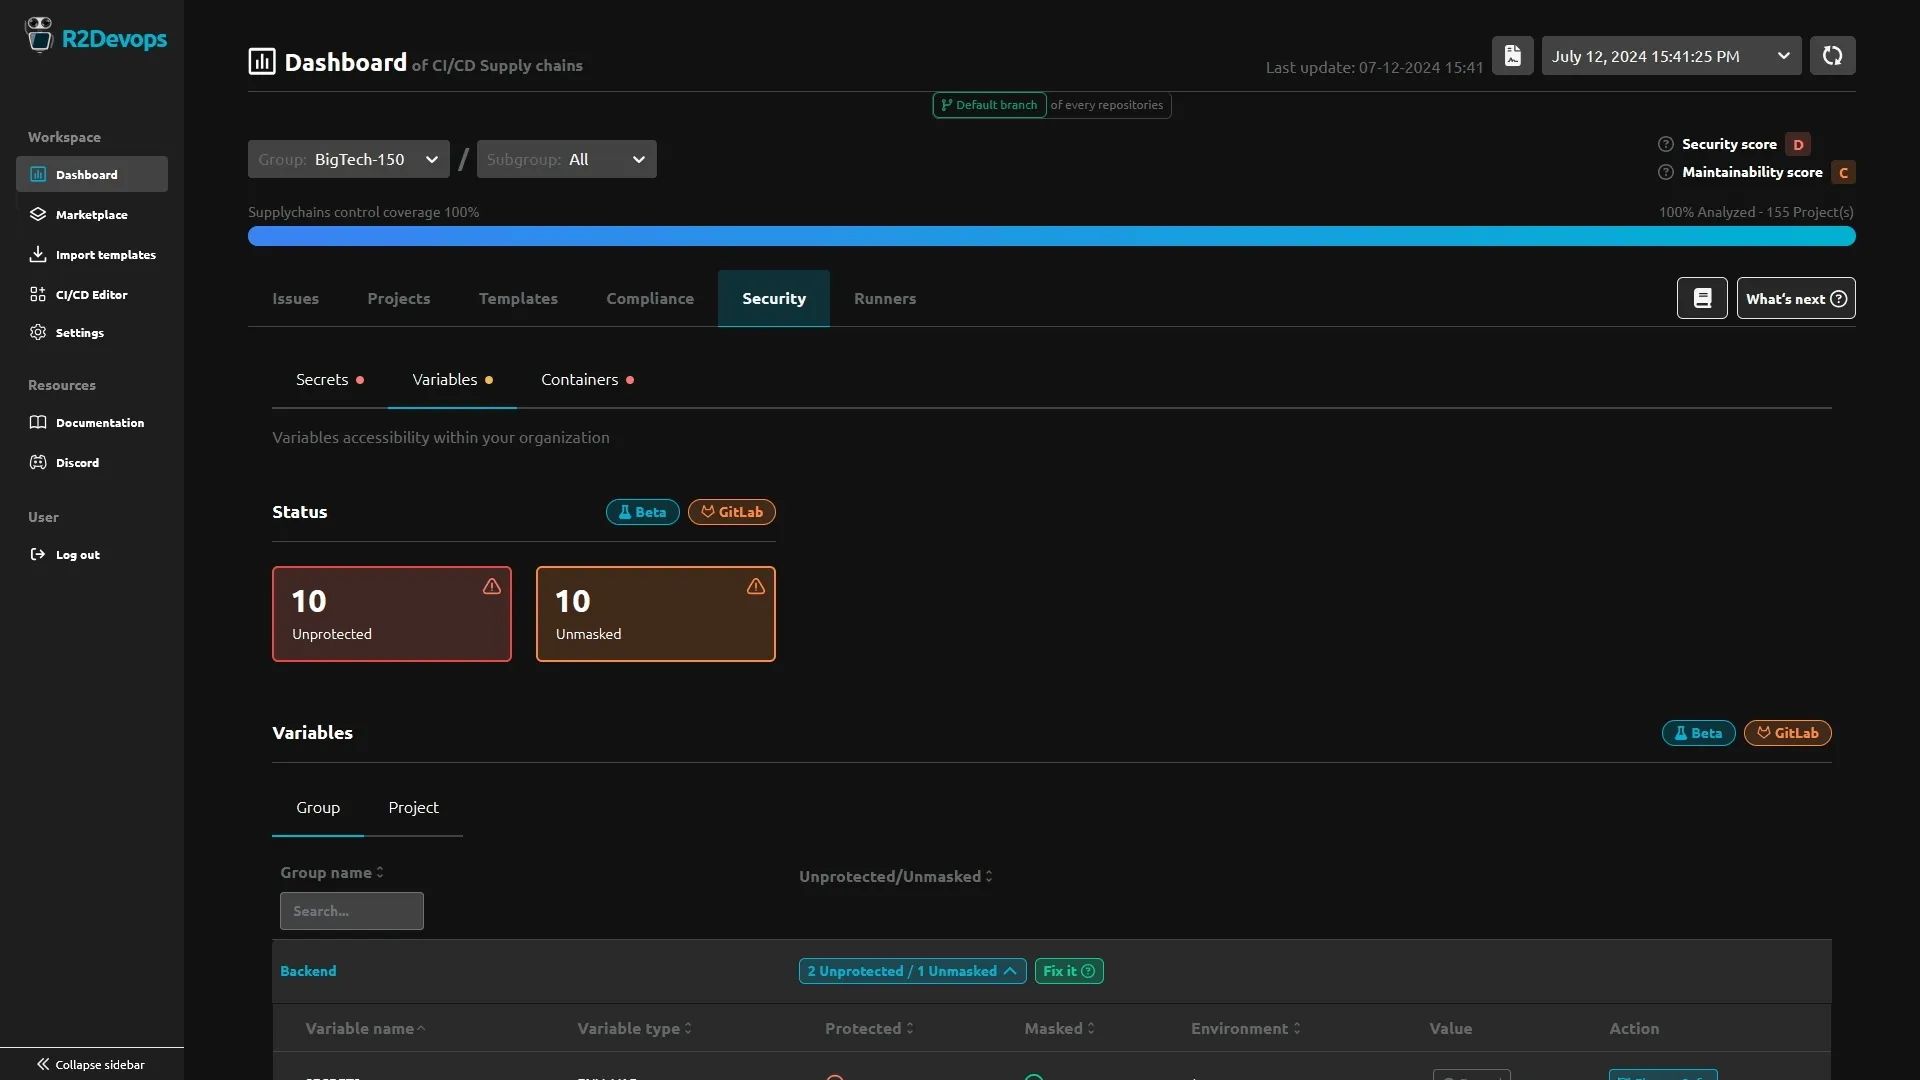Click the Maintainability score help icon

pos(1665,172)
